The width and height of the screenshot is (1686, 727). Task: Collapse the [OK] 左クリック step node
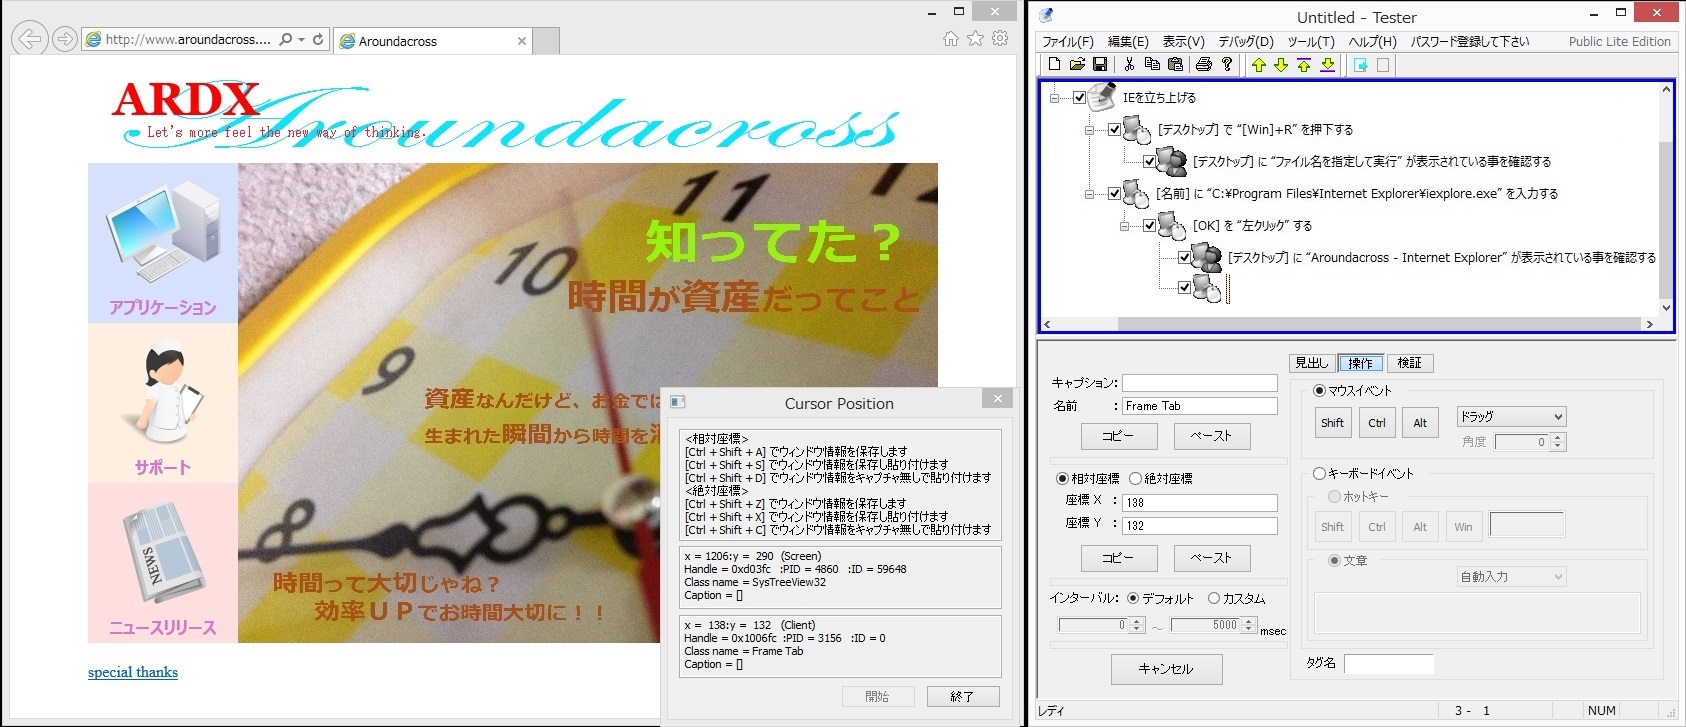click(x=1124, y=226)
